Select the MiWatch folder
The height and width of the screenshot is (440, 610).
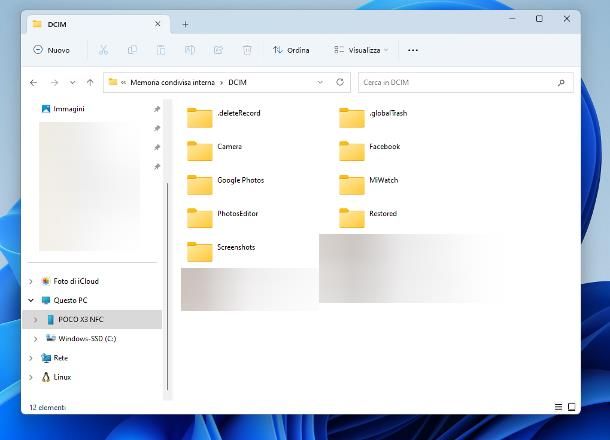(x=368, y=184)
